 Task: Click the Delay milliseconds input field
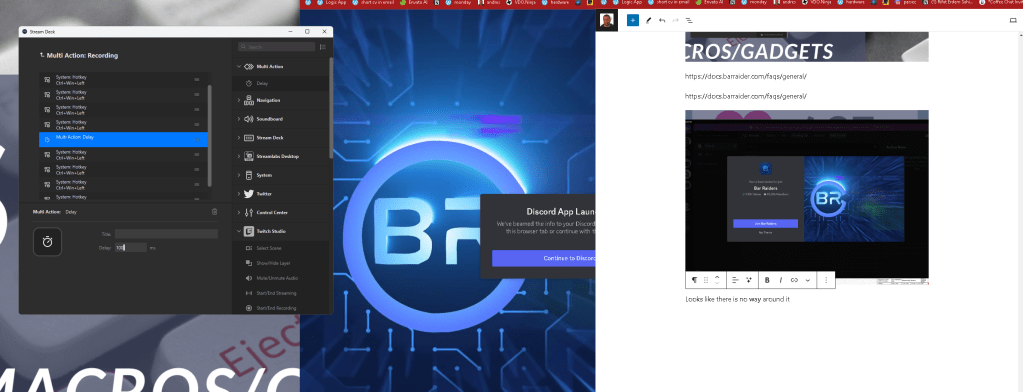coord(130,248)
